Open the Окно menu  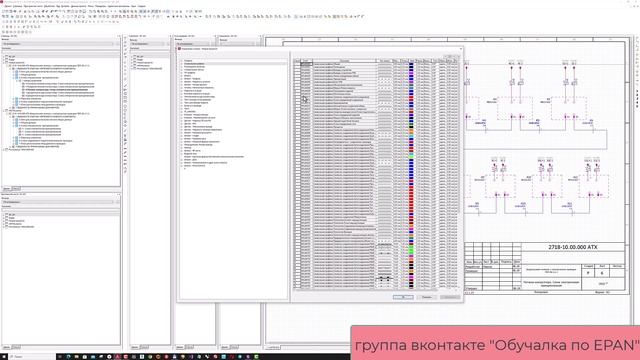[133, 7]
